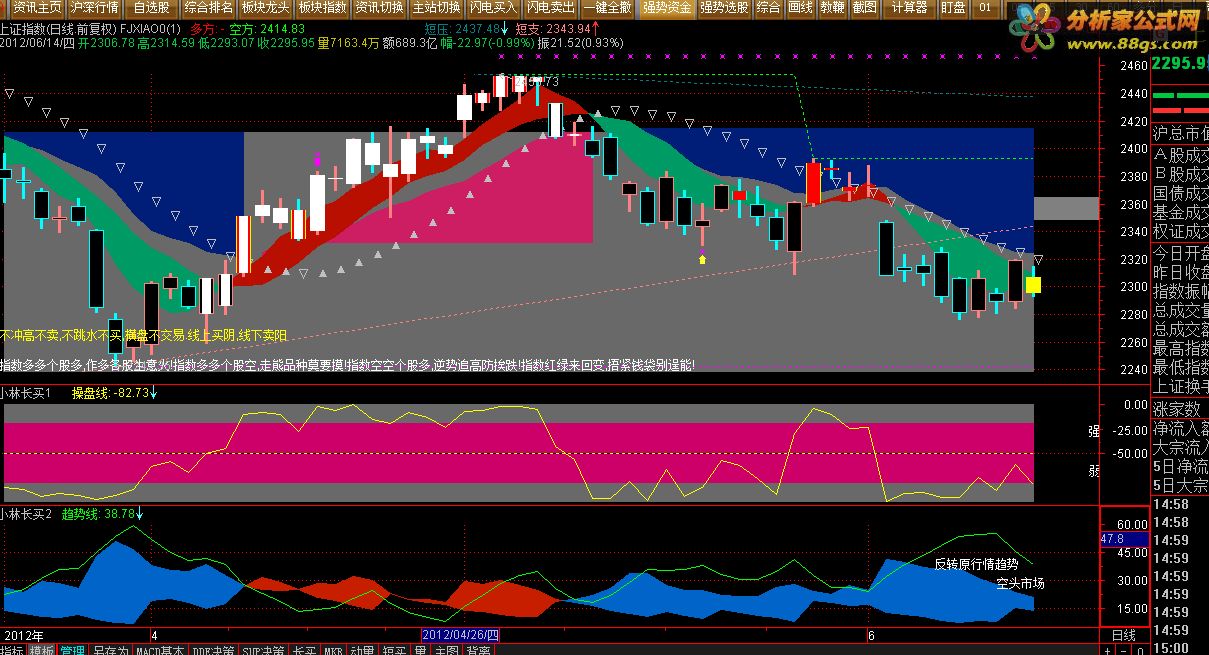This screenshot has width=1209, height=655.
Task: Click the 闪电买入 quick buy button
Action: coord(494,7)
